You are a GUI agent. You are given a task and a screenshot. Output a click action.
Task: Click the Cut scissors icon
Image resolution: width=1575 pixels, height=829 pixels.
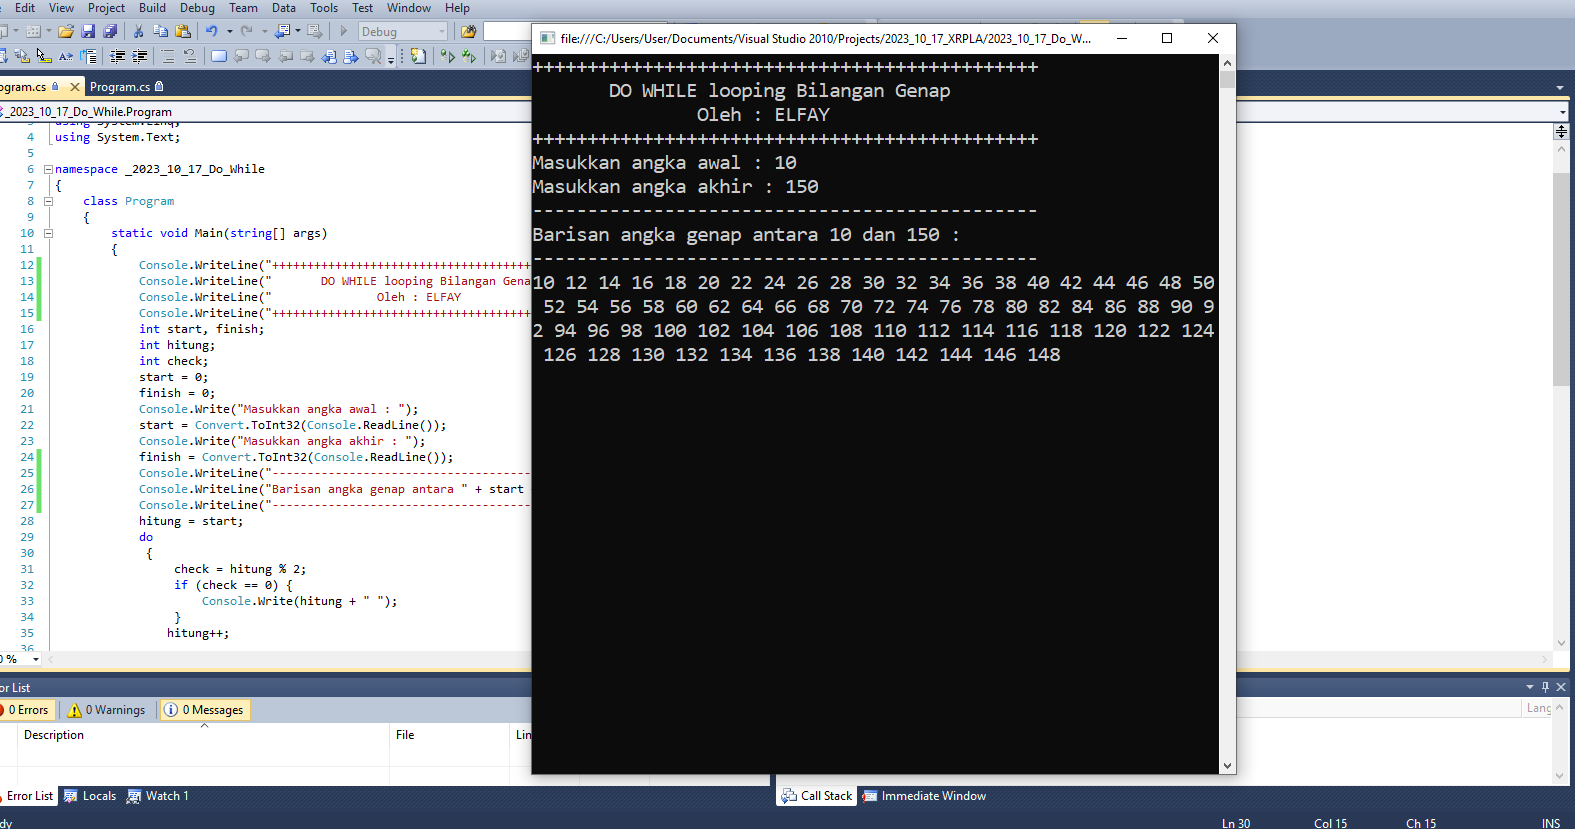[x=139, y=32]
